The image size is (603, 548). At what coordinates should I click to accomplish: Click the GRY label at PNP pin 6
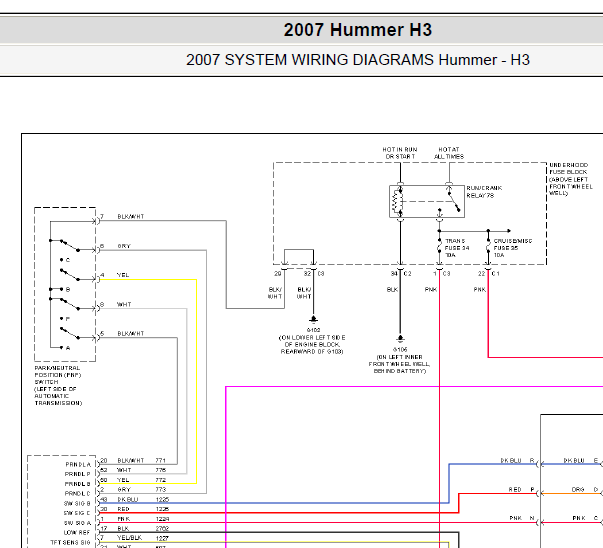pyautogui.click(x=124, y=246)
